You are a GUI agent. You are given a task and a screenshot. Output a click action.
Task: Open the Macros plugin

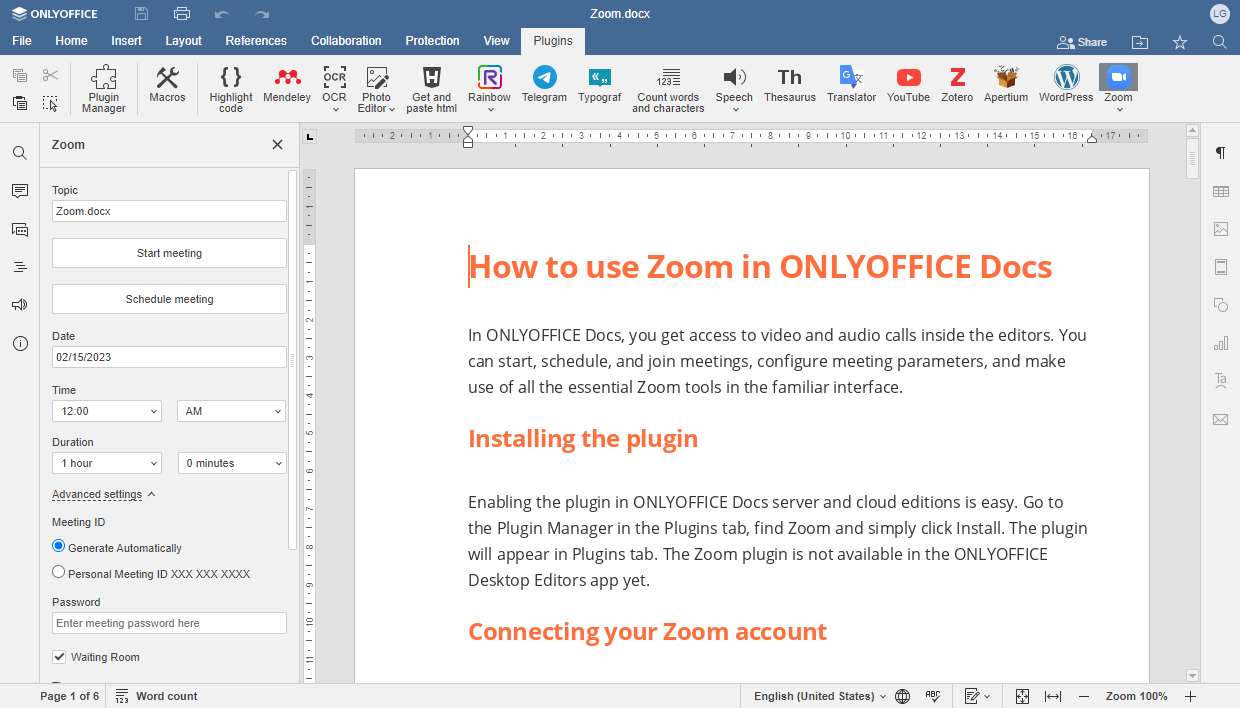click(x=167, y=84)
